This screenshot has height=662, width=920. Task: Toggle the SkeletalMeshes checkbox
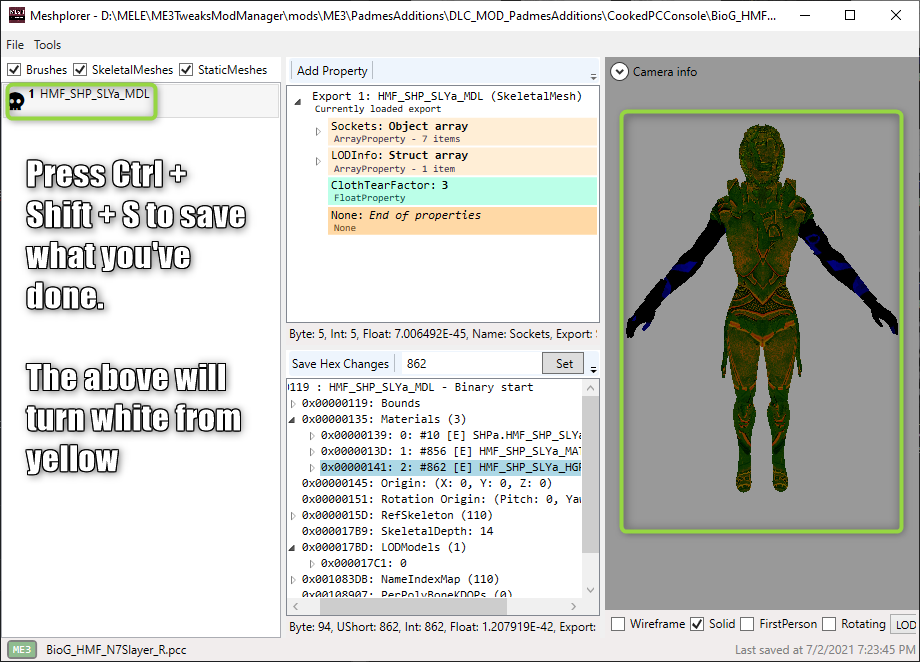80,70
